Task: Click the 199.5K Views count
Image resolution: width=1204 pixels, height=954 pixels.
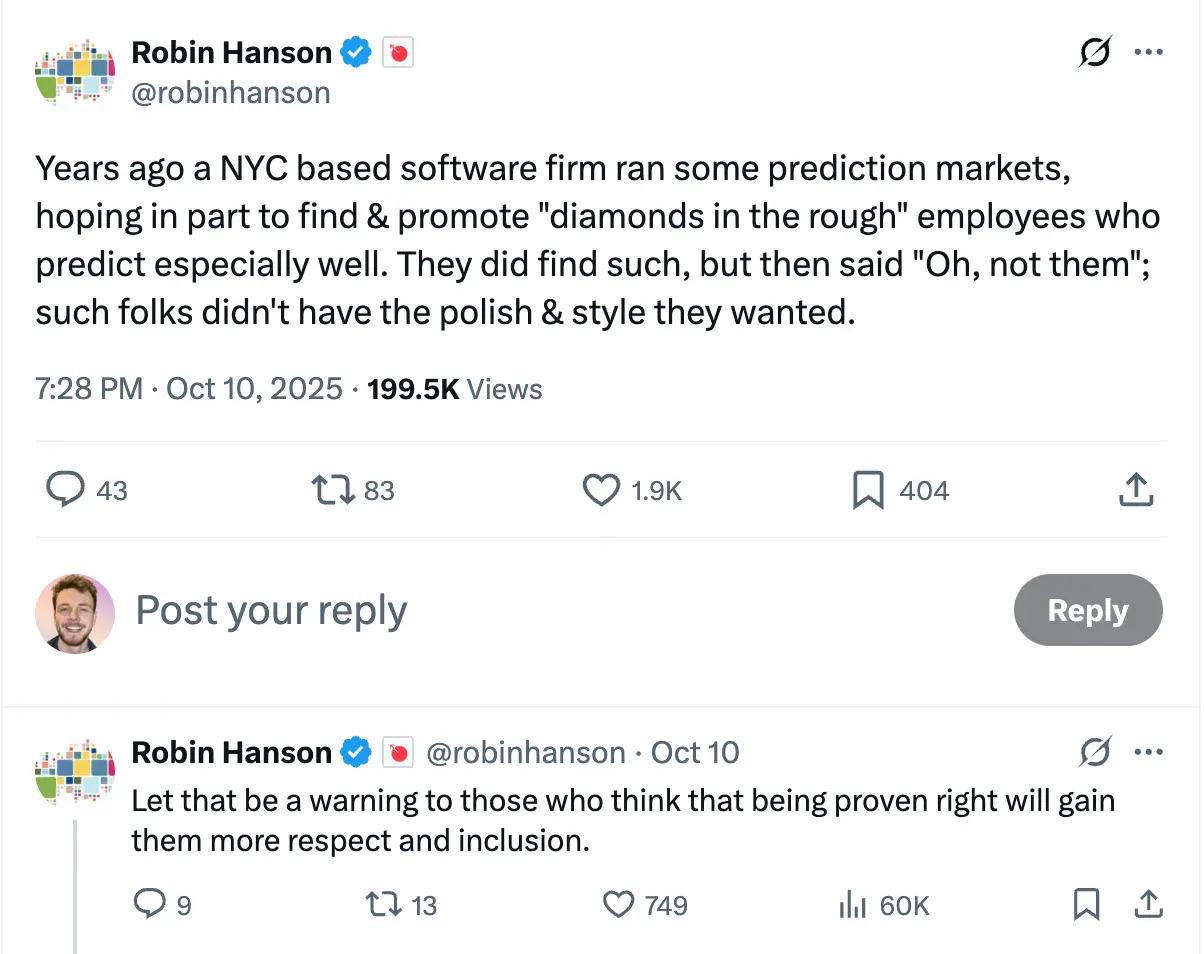Action: click(455, 389)
